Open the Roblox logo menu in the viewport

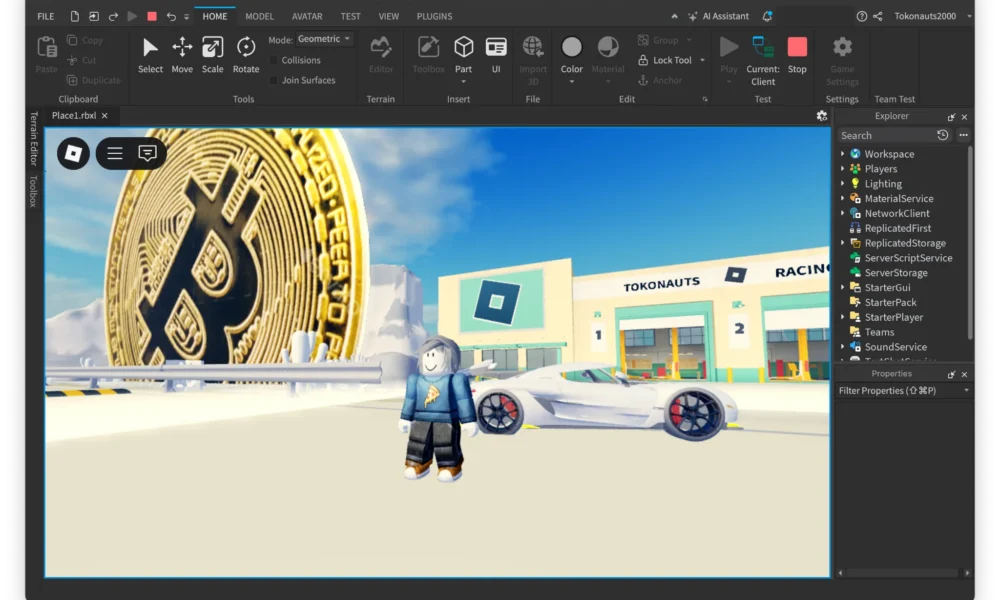[x=73, y=153]
